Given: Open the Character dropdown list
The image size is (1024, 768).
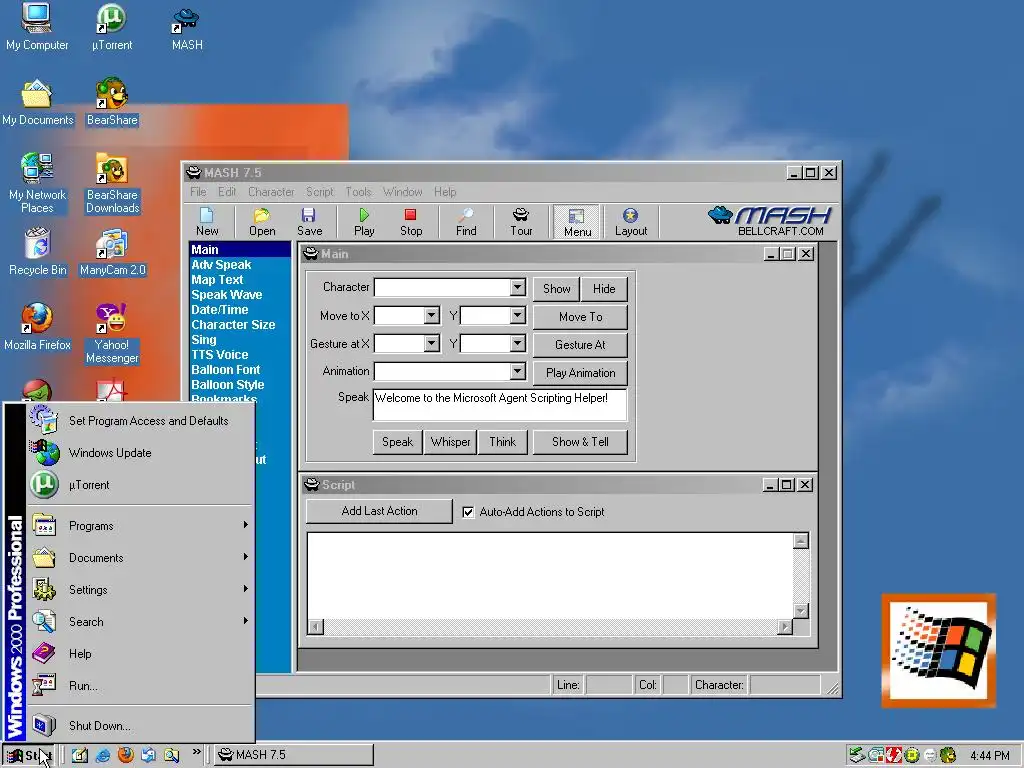Looking at the screenshot, I should point(517,287).
